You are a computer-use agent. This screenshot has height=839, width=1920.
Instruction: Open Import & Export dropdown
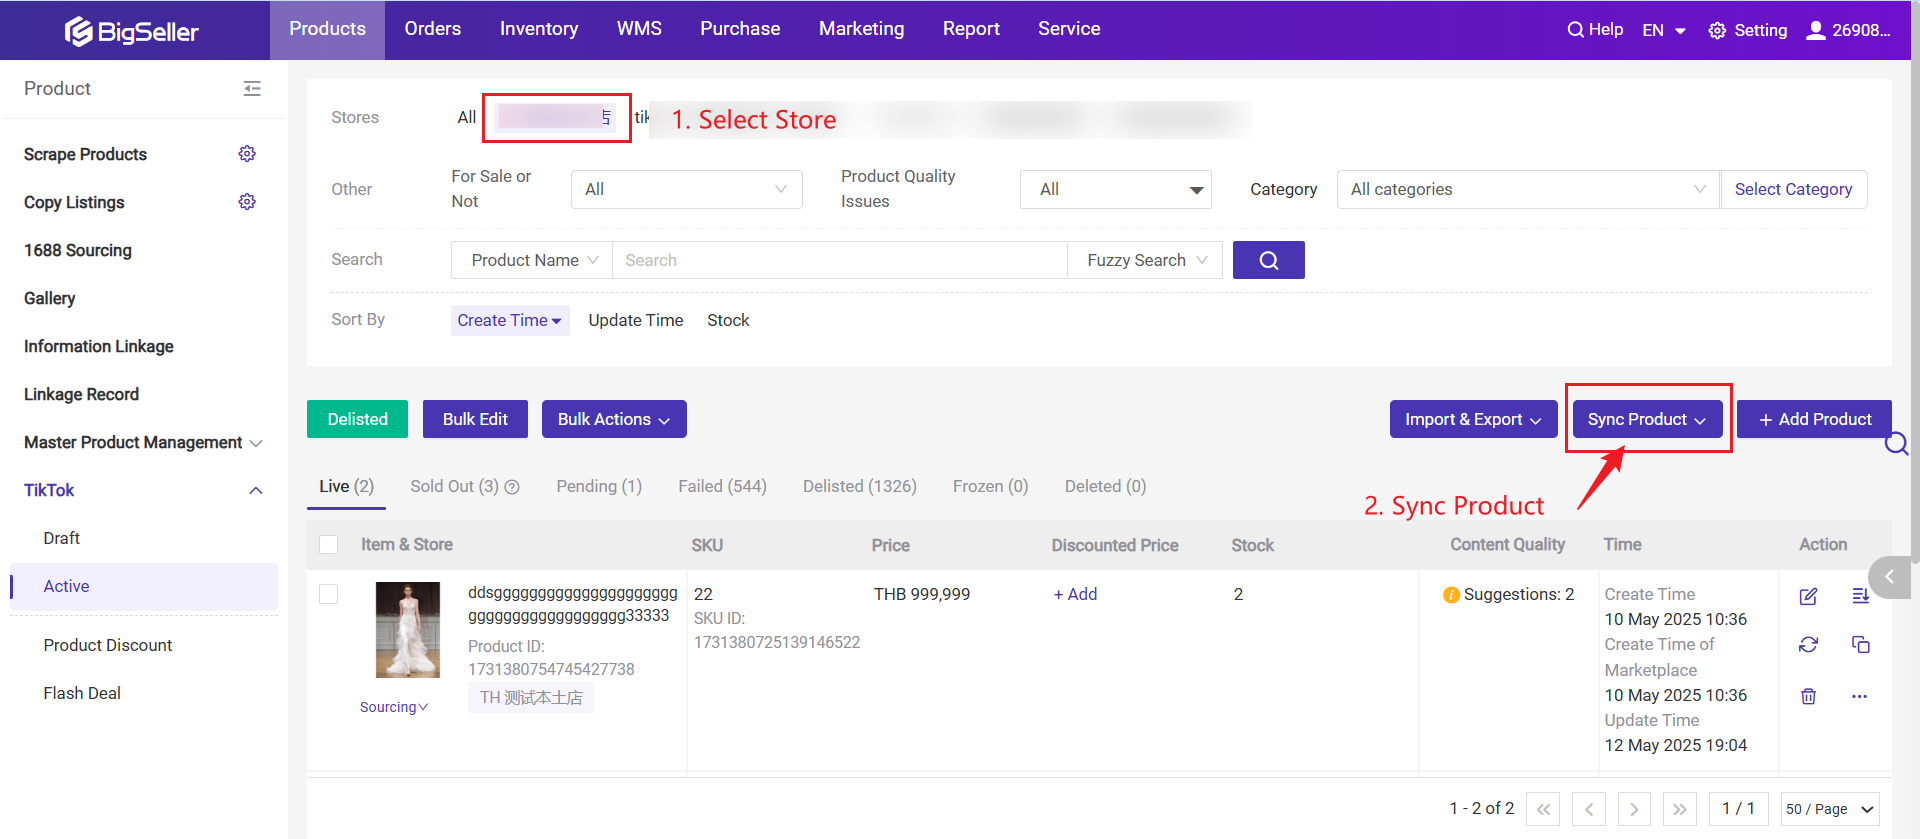[1473, 419]
